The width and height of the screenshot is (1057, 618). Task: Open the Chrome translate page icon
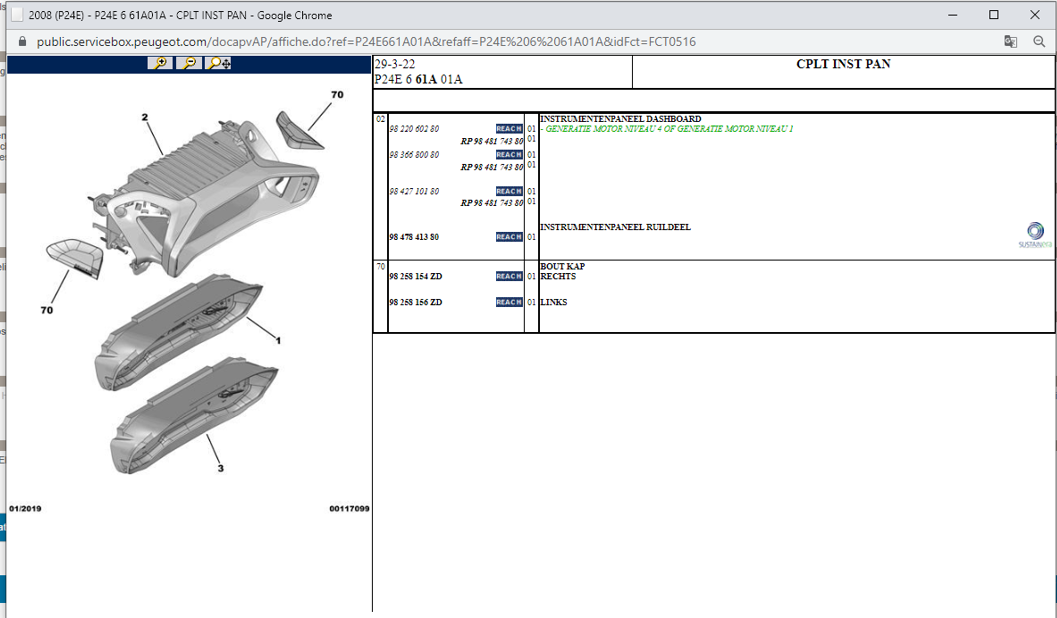point(1010,42)
